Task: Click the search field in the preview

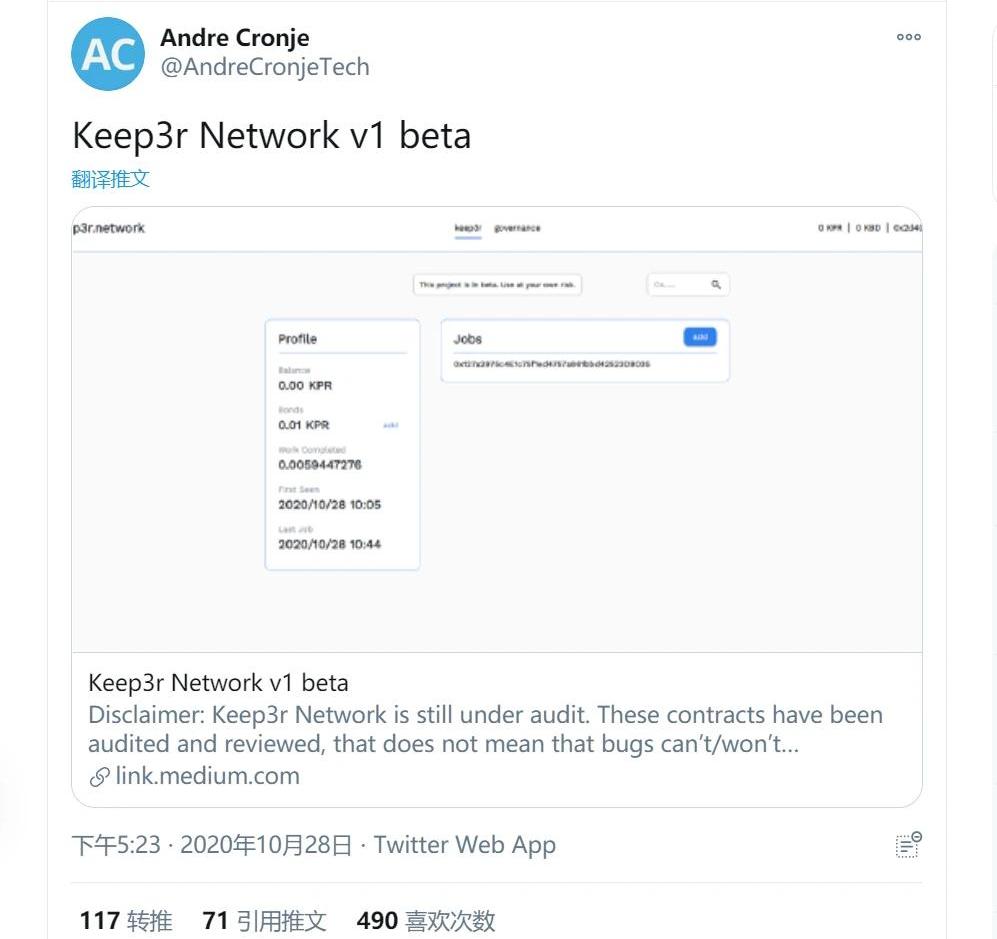Action: click(676, 285)
